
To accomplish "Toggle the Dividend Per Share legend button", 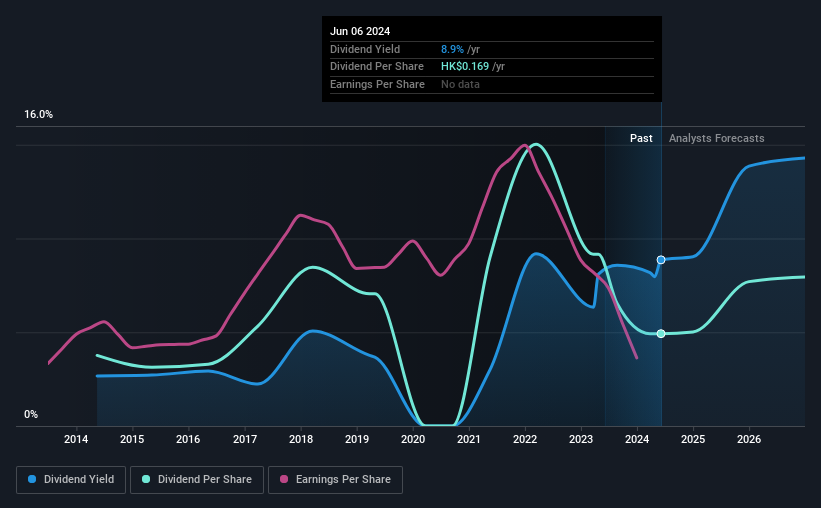I will 197,480.
